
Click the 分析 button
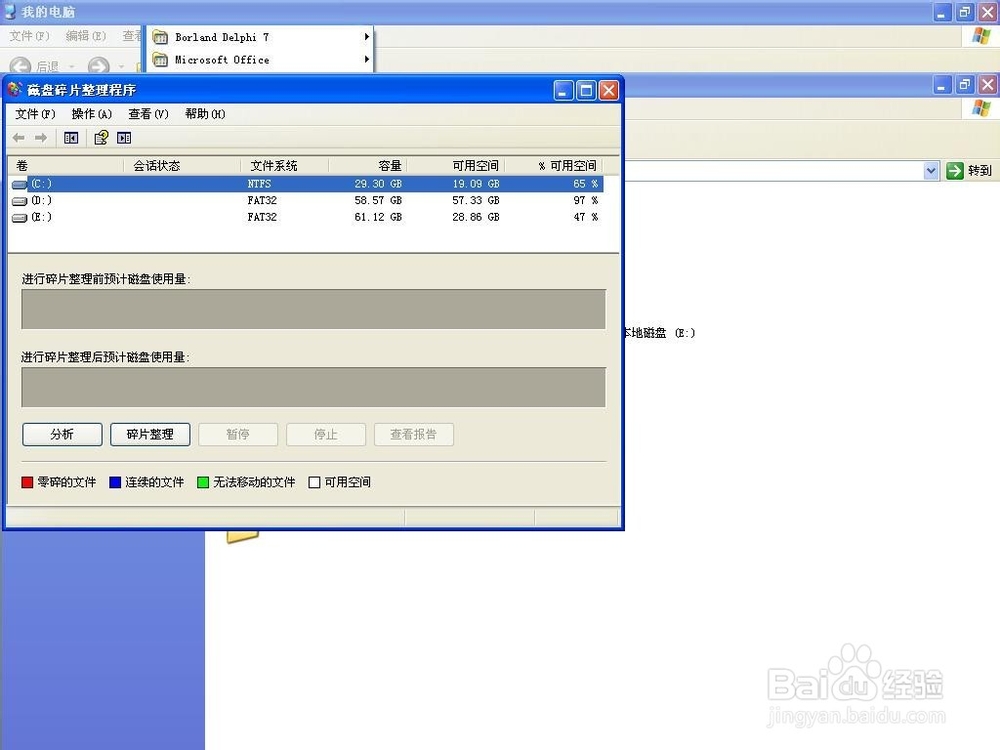pos(62,434)
